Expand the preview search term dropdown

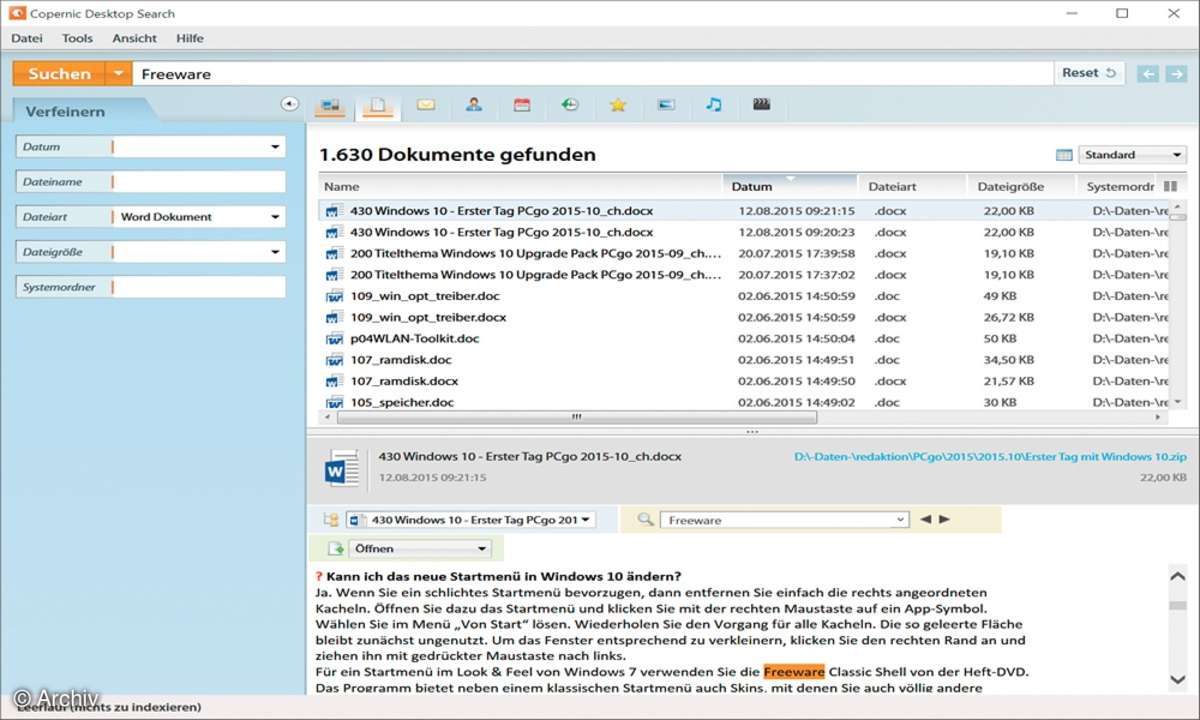pyautogui.click(x=900, y=520)
